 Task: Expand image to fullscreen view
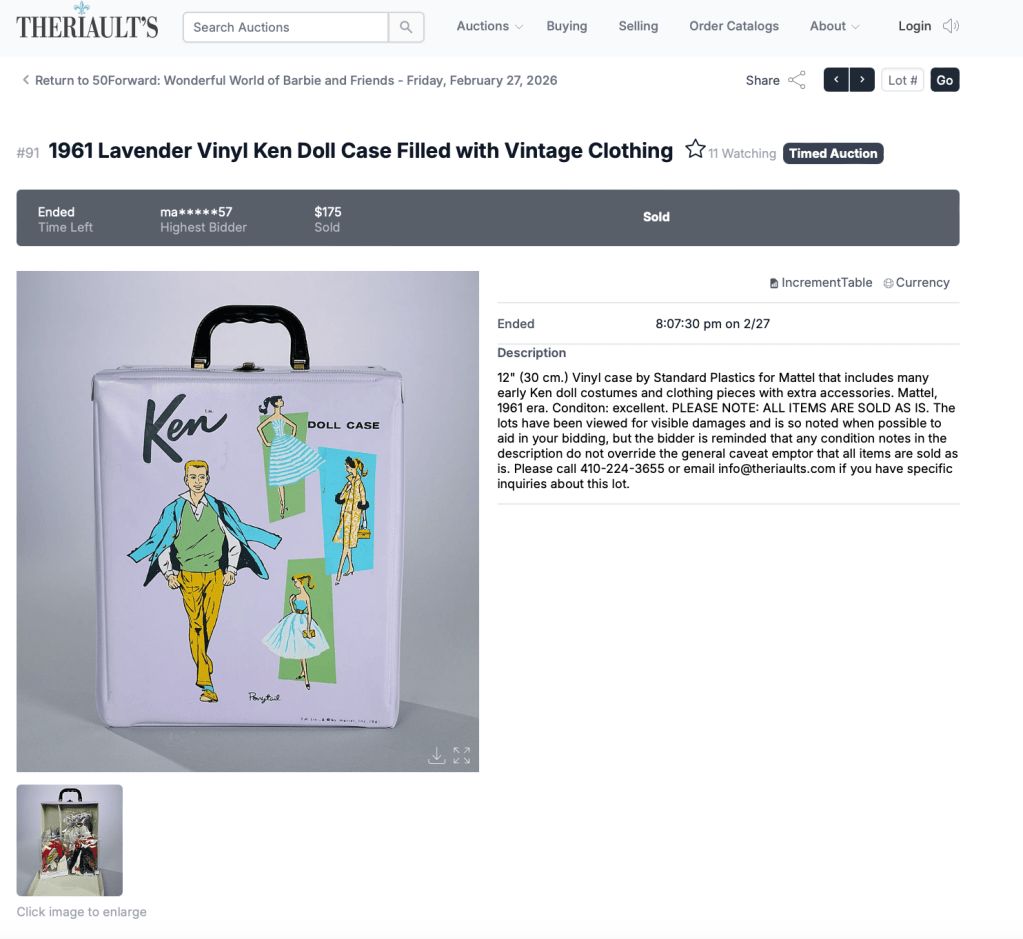[x=462, y=756]
